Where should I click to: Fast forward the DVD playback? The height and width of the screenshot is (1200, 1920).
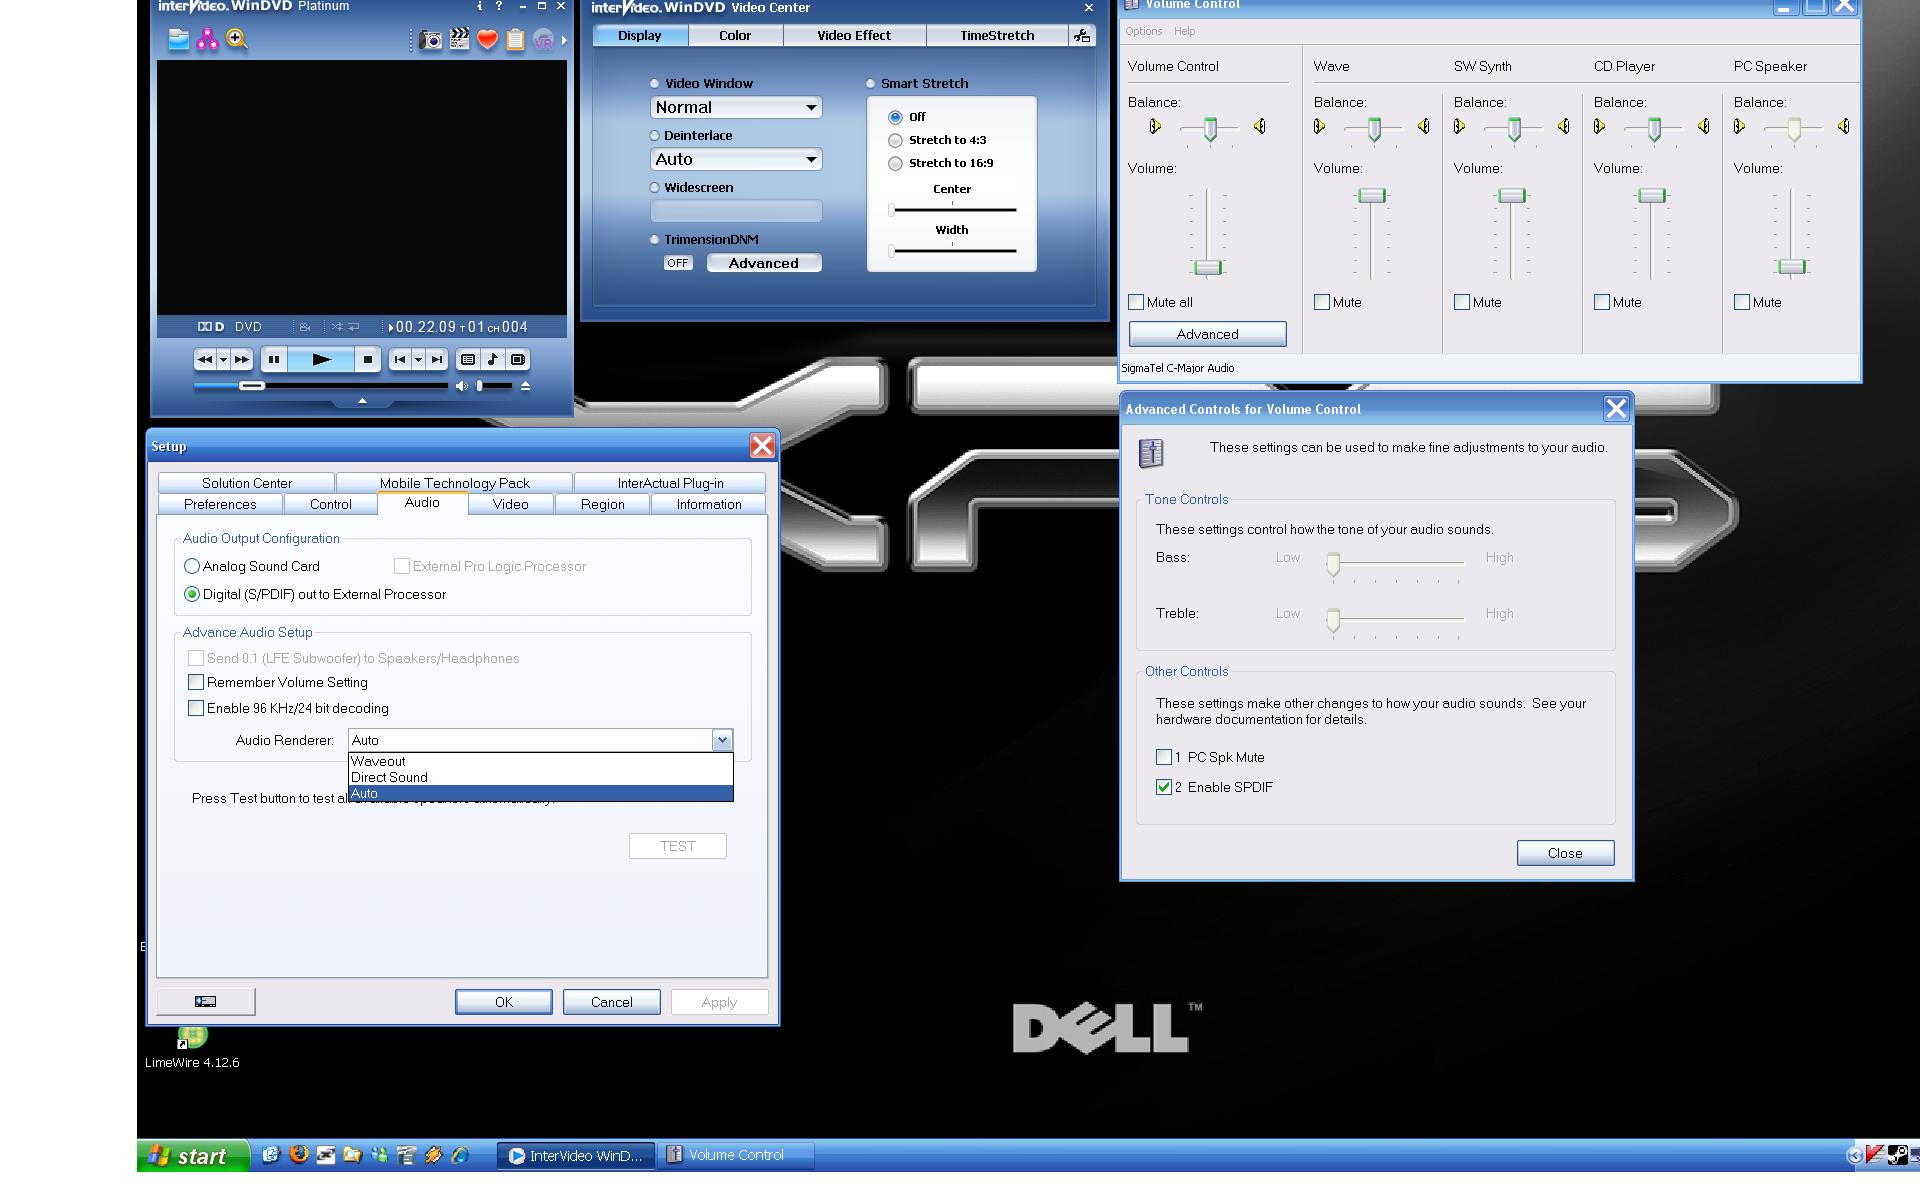pyautogui.click(x=242, y=360)
